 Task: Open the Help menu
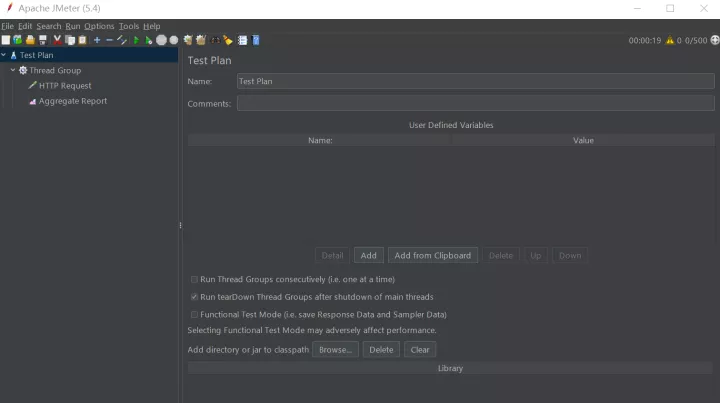click(152, 26)
